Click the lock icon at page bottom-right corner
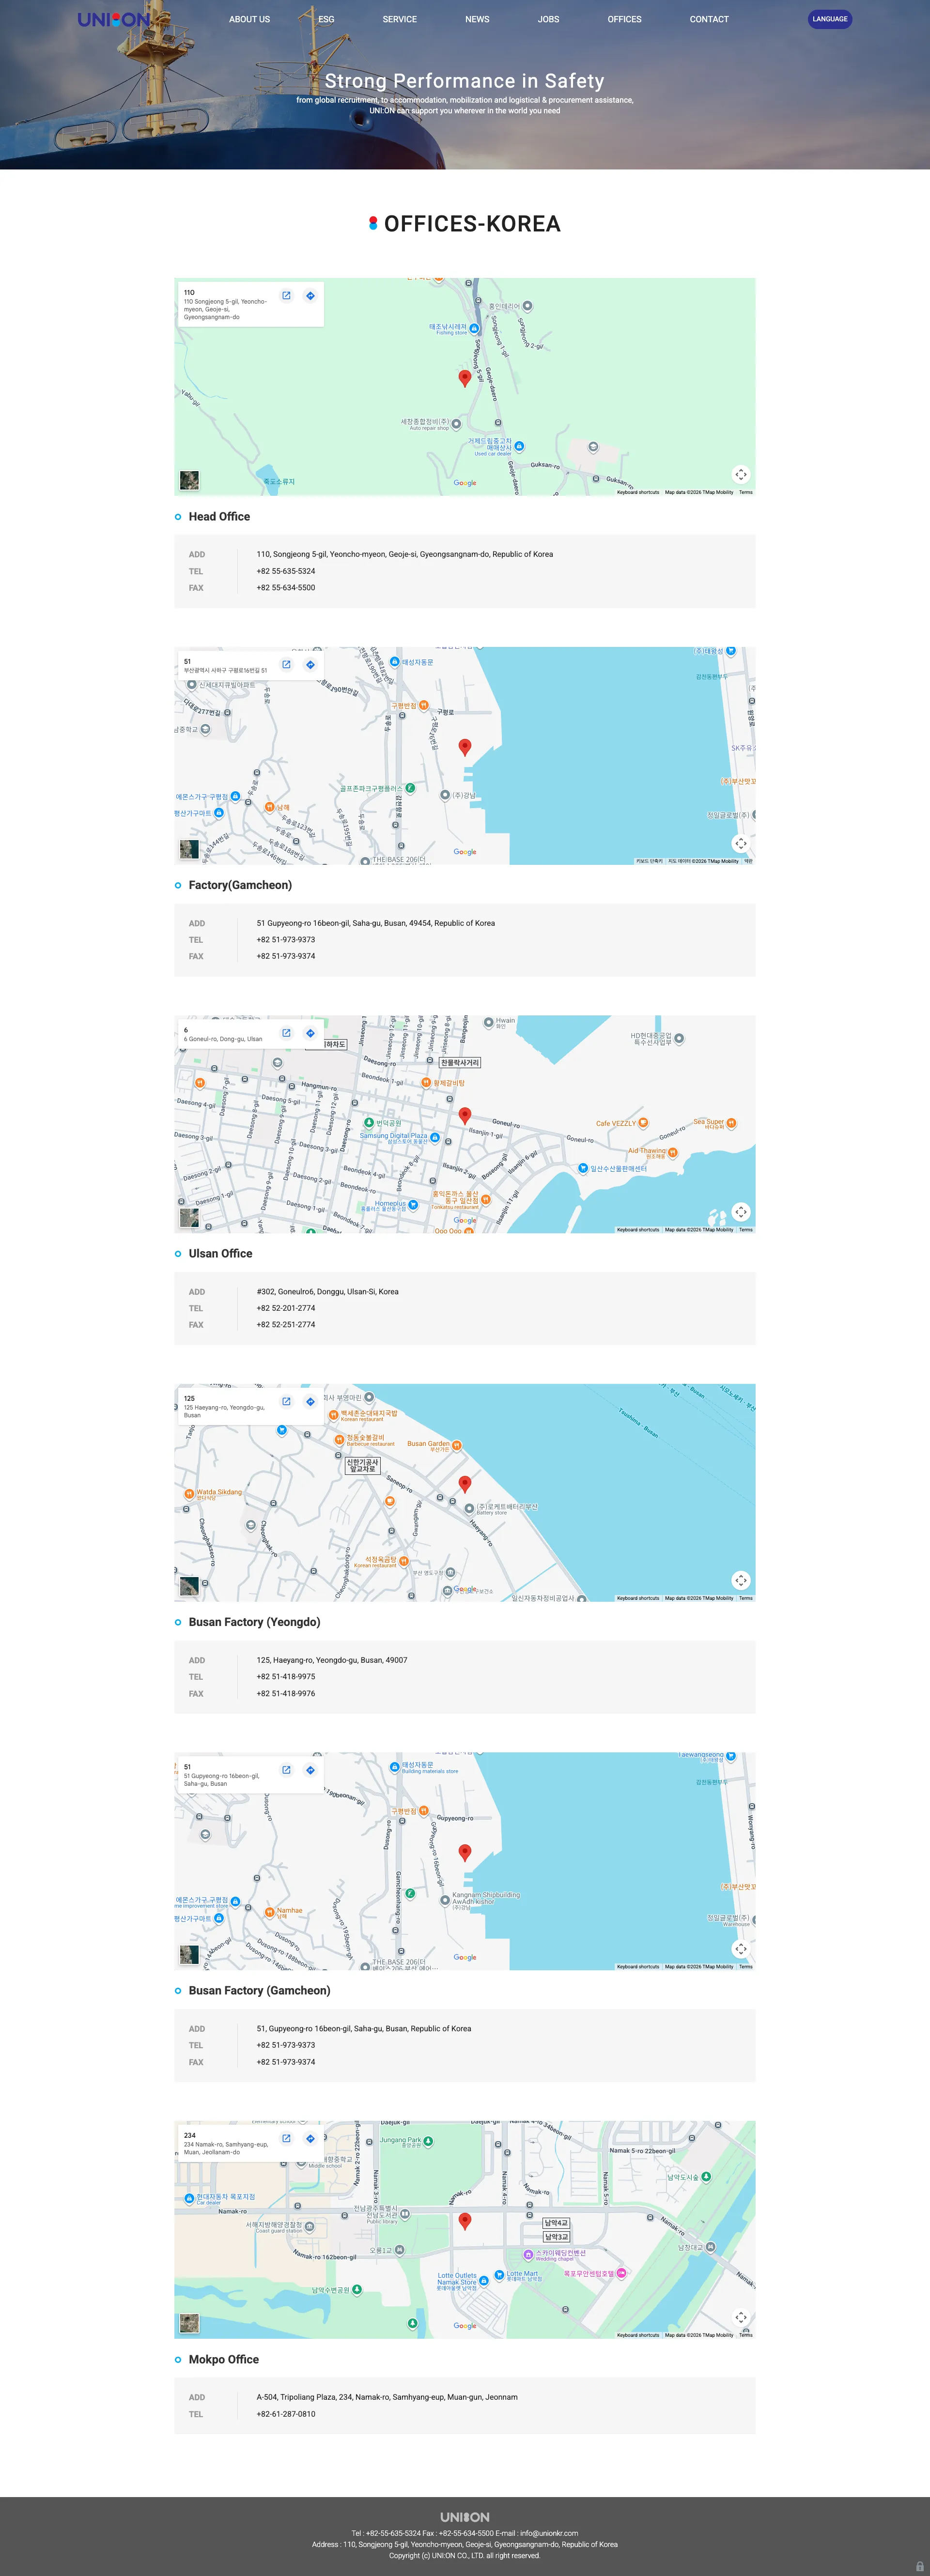The height and width of the screenshot is (2576, 930). pos(920,2566)
